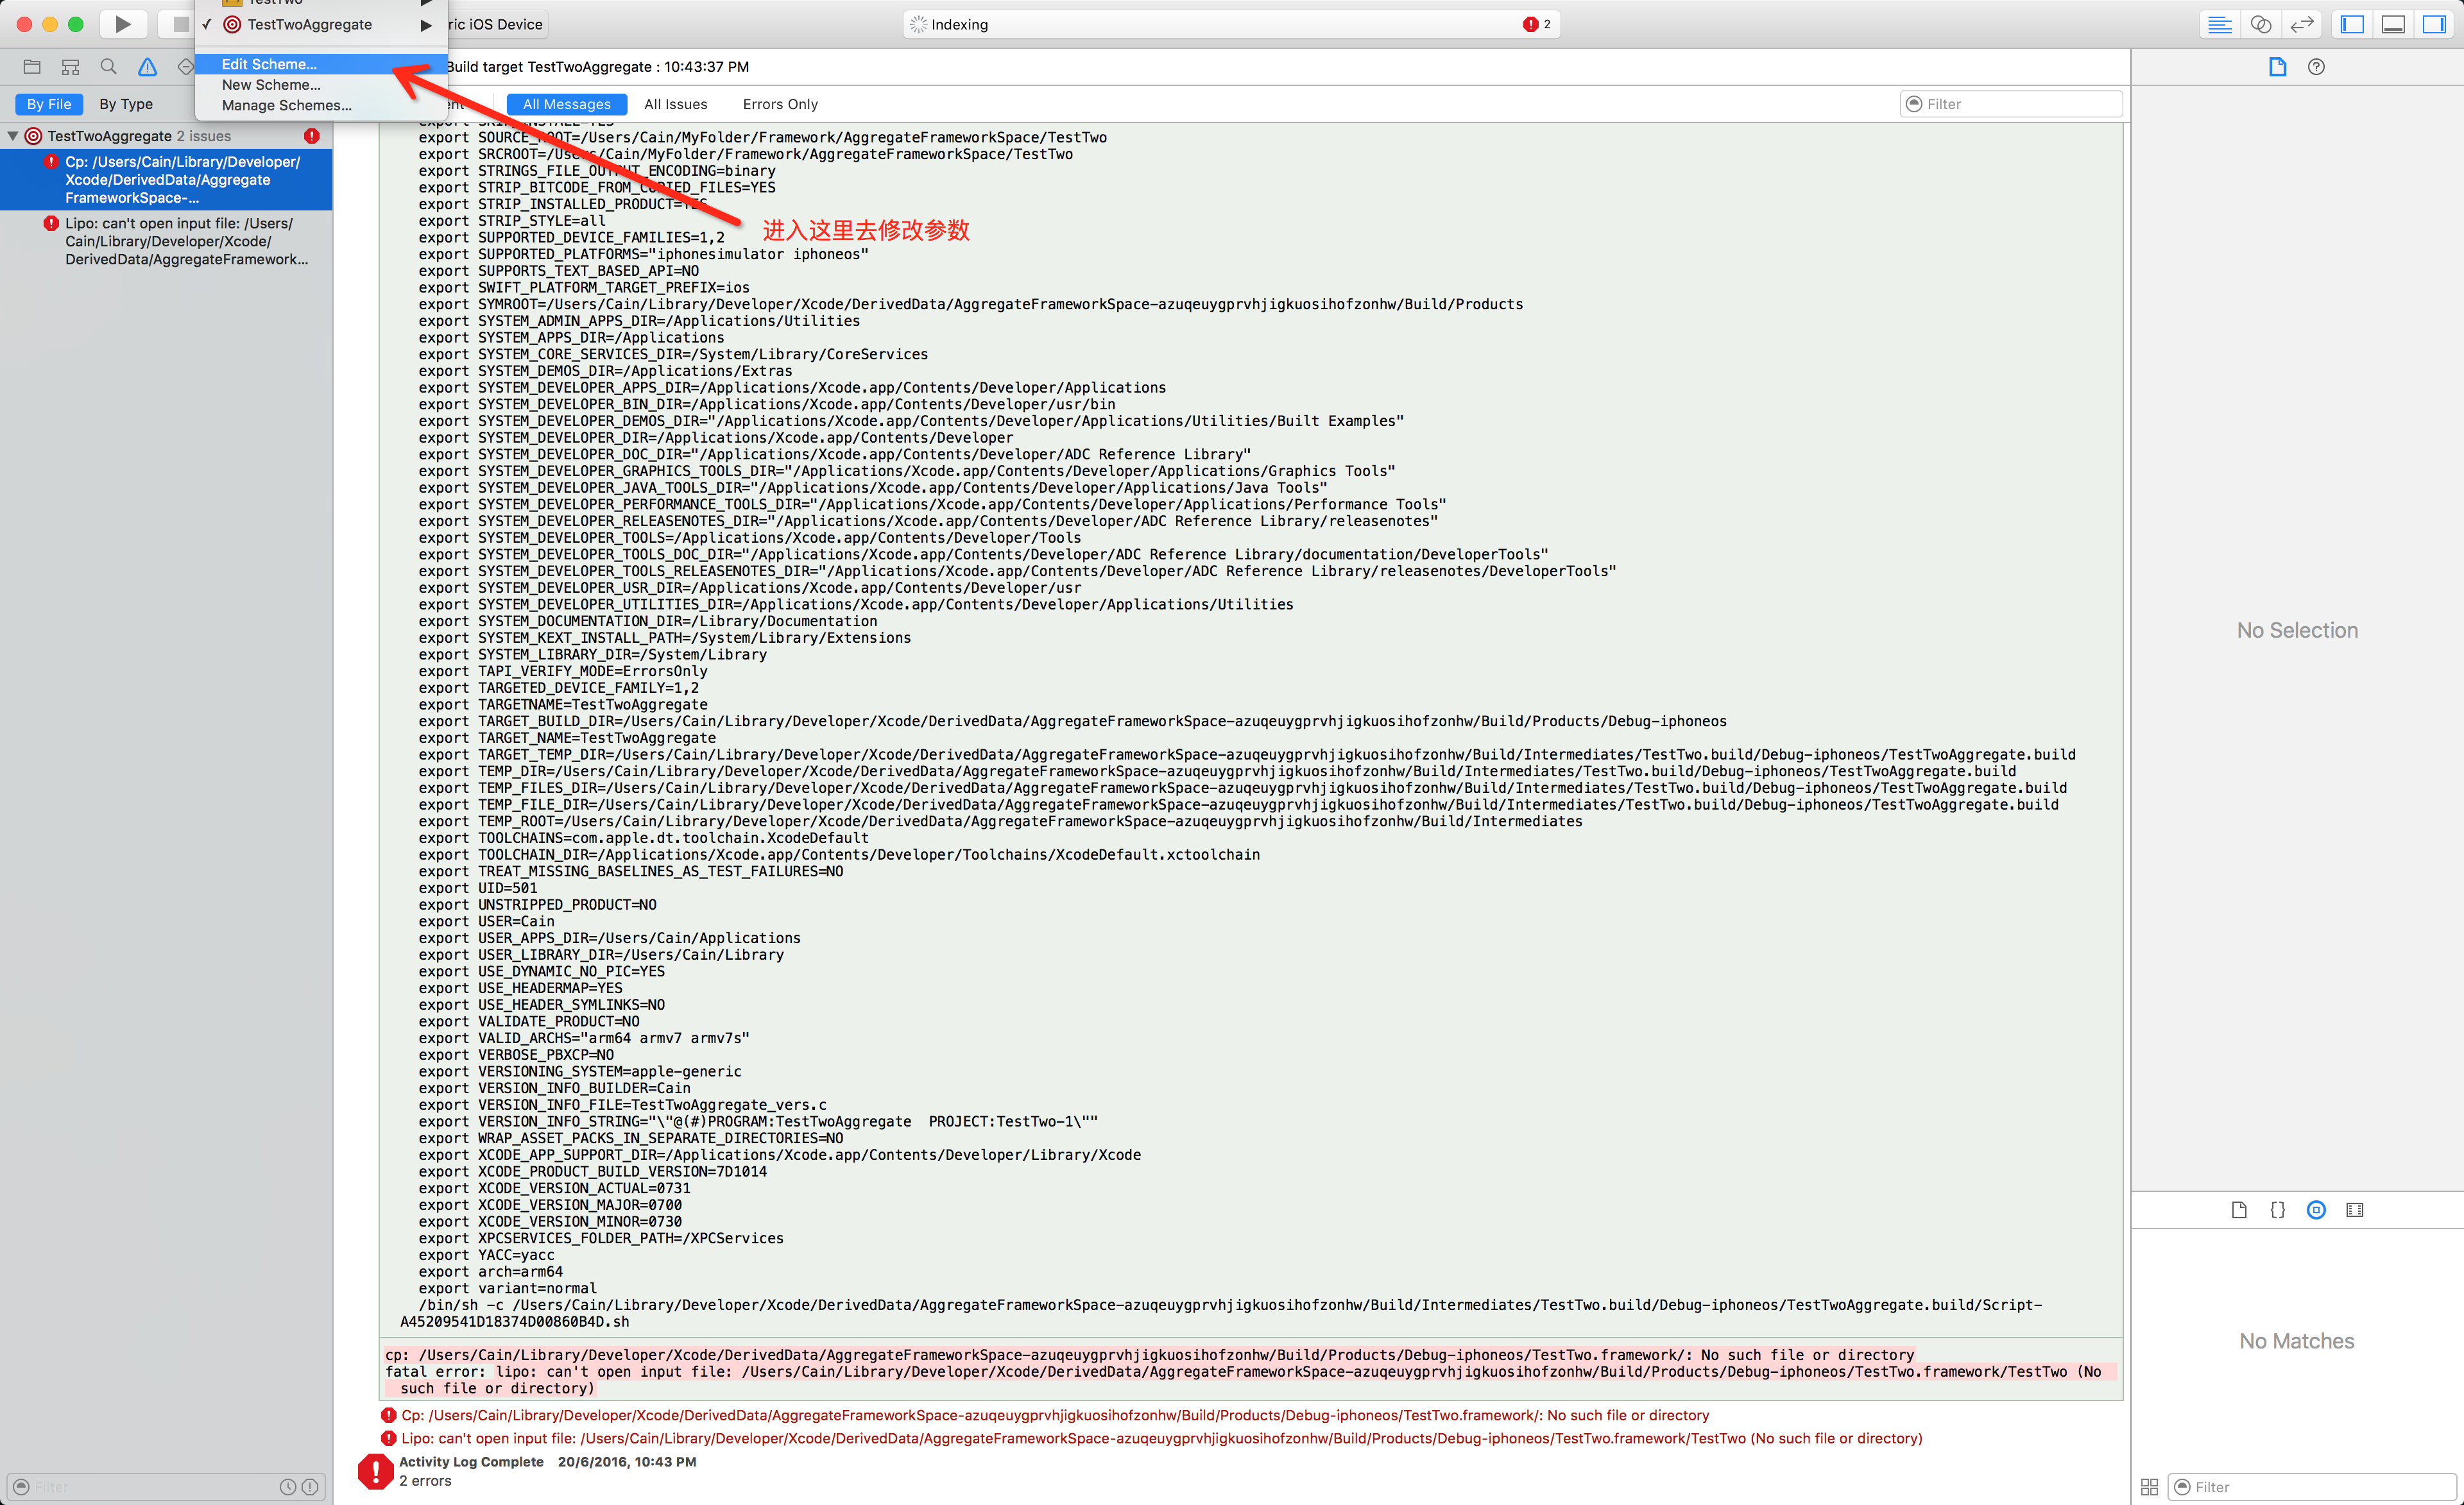The width and height of the screenshot is (2464, 1505).
Task: Click the '/bin/sh -c' script command line
Action: tap(1221, 1313)
